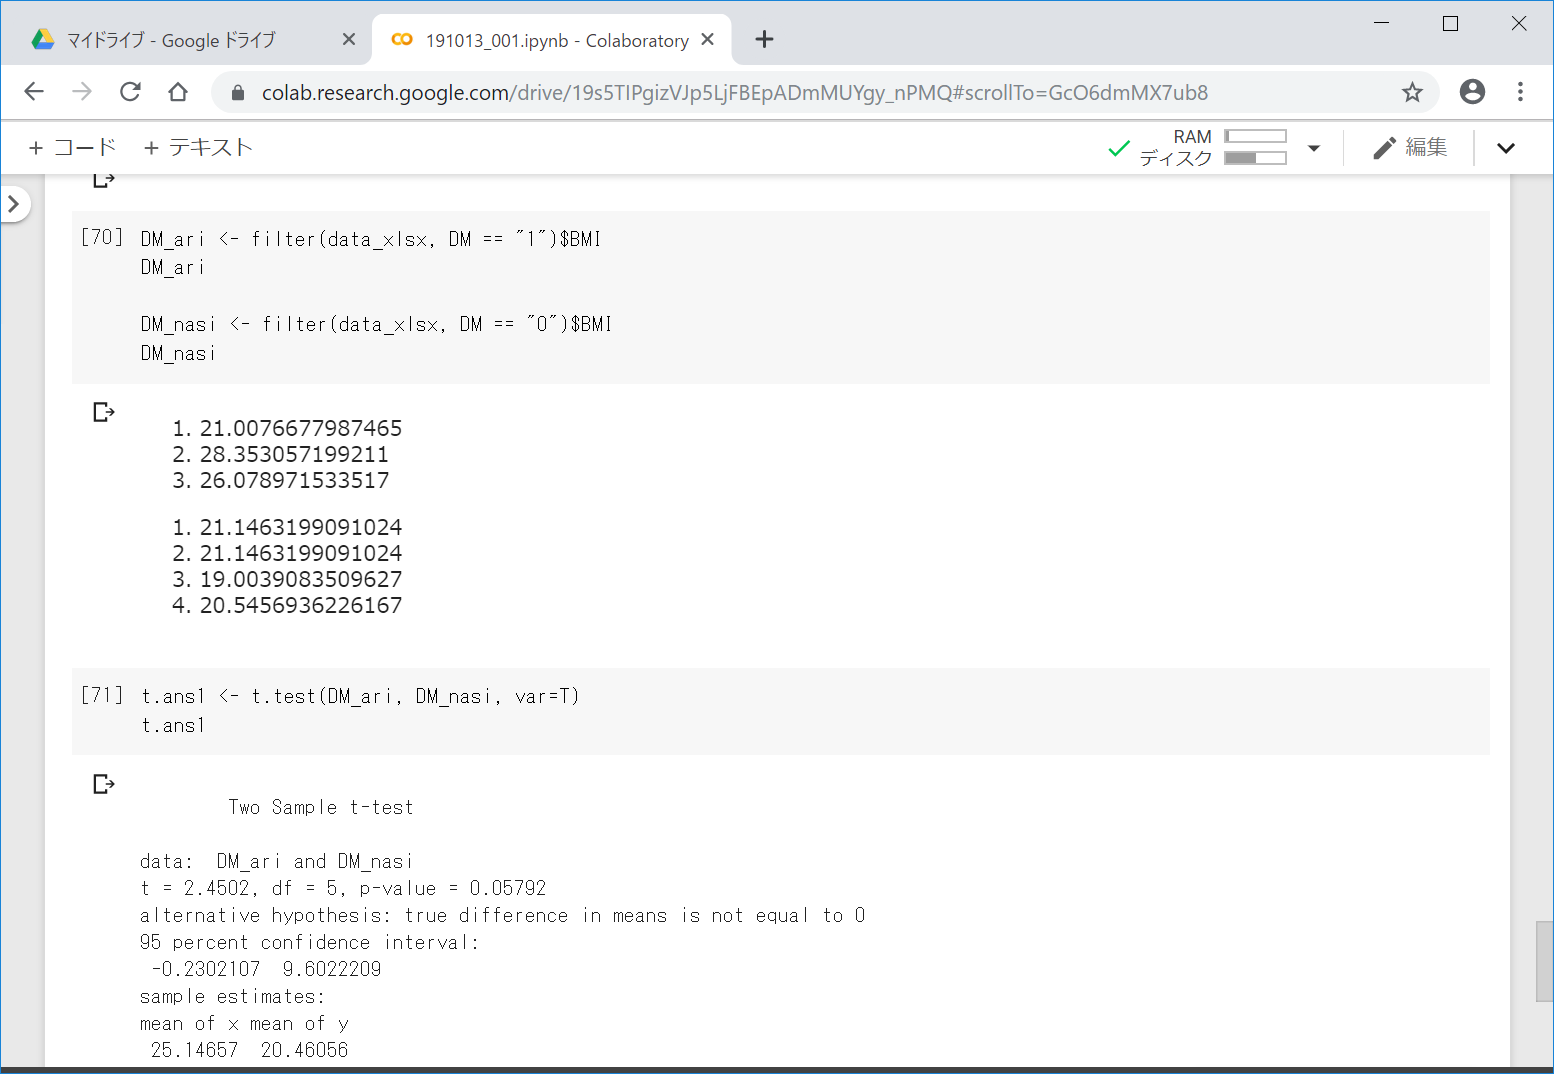Collapse the Colab header with chevron
The height and width of the screenshot is (1074, 1554).
[1506, 148]
